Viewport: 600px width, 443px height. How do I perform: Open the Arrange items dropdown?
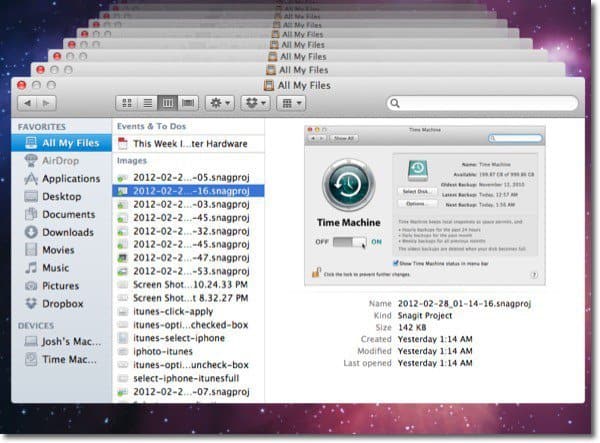coord(291,103)
